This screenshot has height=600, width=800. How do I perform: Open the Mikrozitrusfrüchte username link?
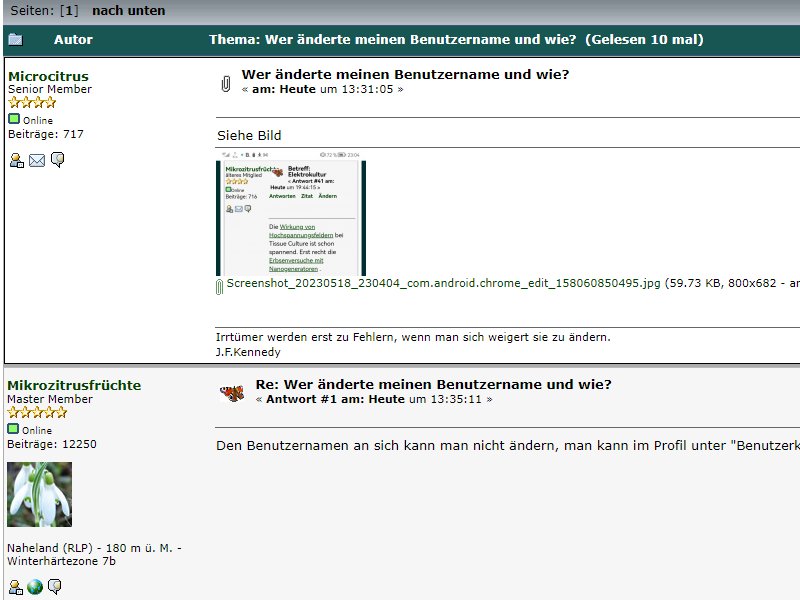tap(74, 385)
